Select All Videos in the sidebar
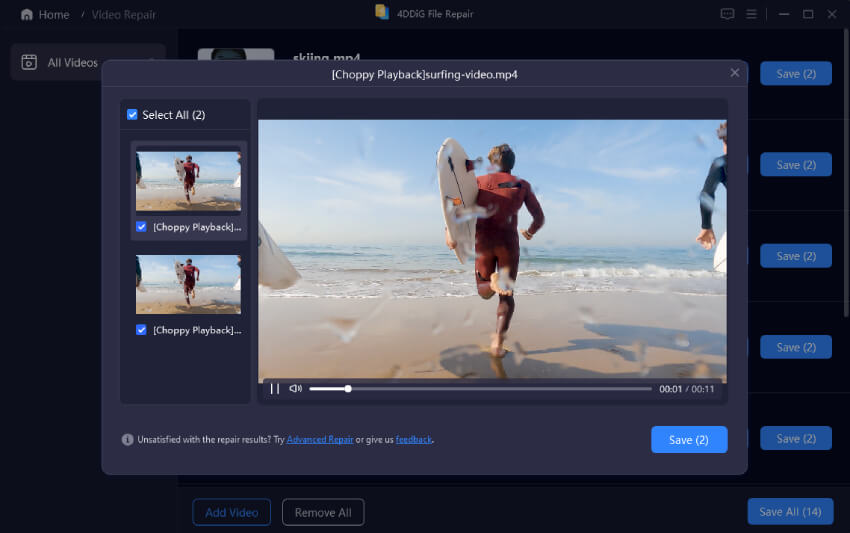The height and width of the screenshot is (533, 850). coord(72,62)
